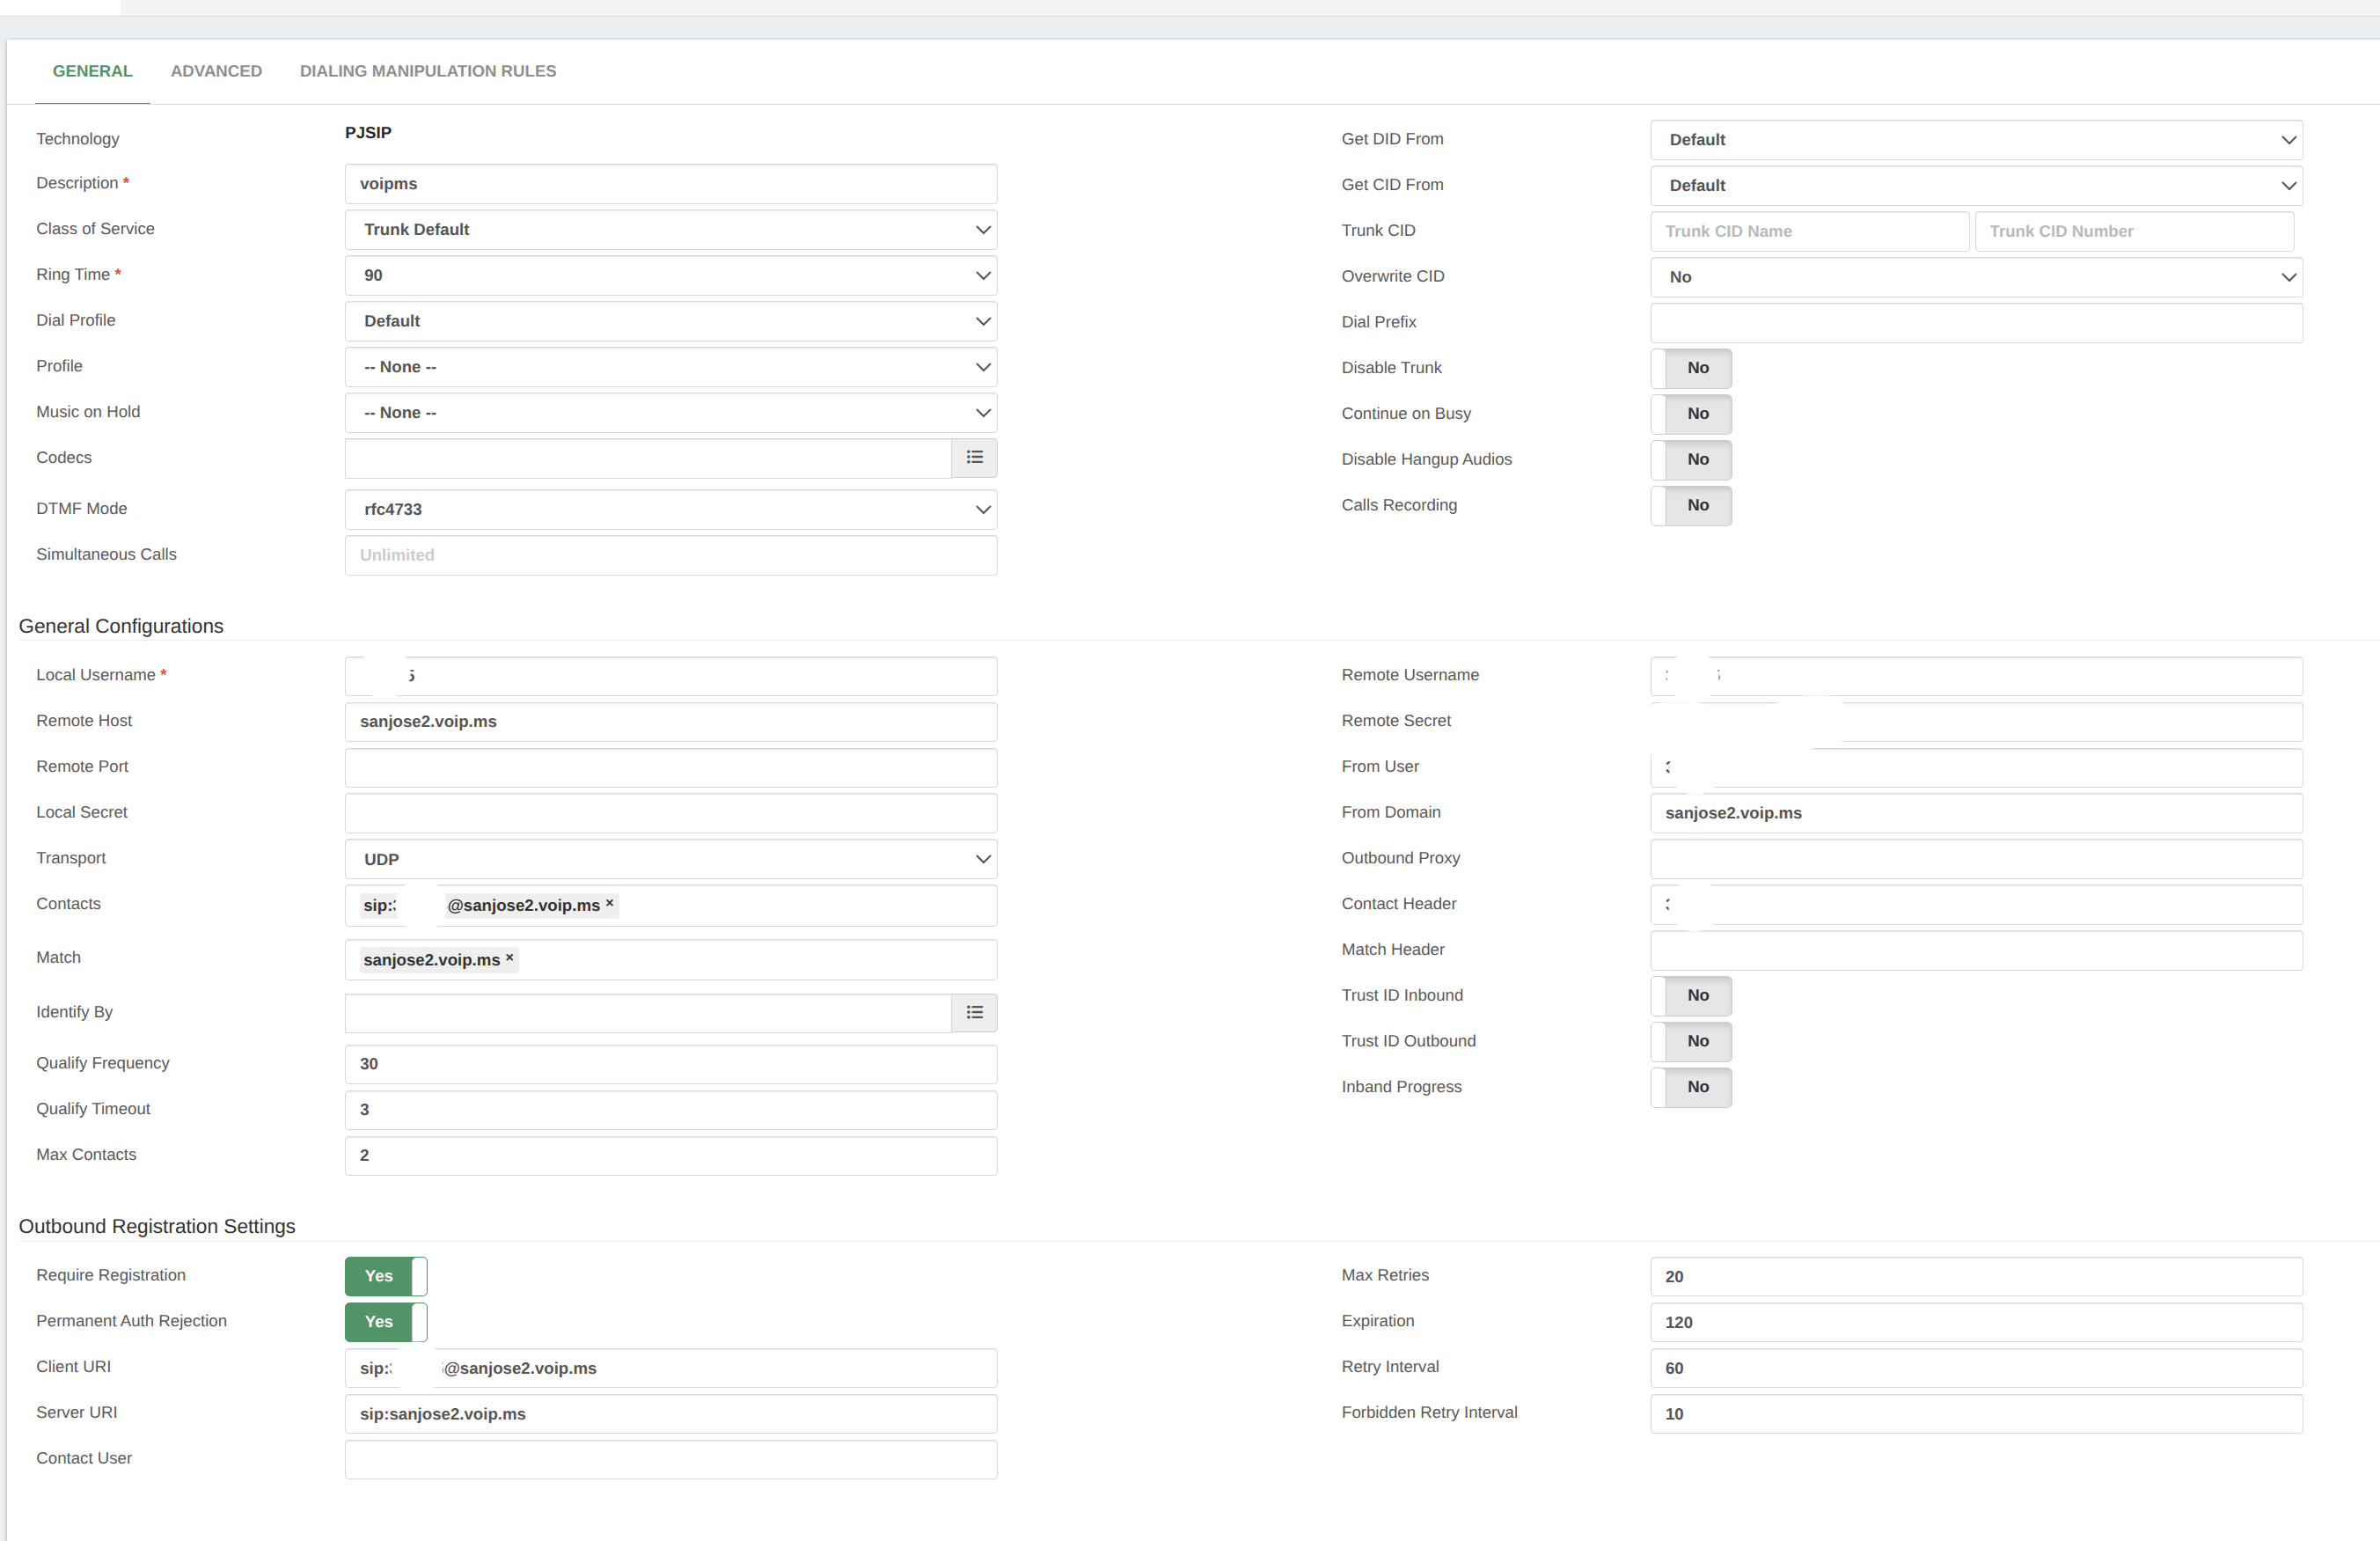Image resolution: width=2380 pixels, height=1541 pixels.
Task: Enable Trust ID Inbound
Action: [x=1690, y=996]
